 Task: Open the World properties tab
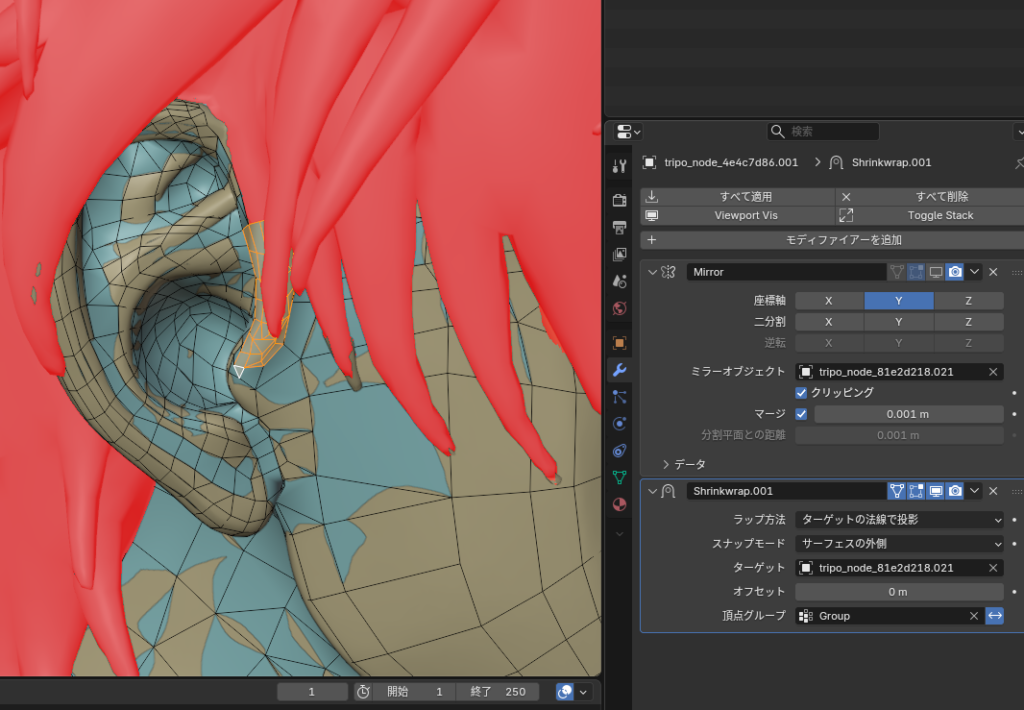(619, 308)
